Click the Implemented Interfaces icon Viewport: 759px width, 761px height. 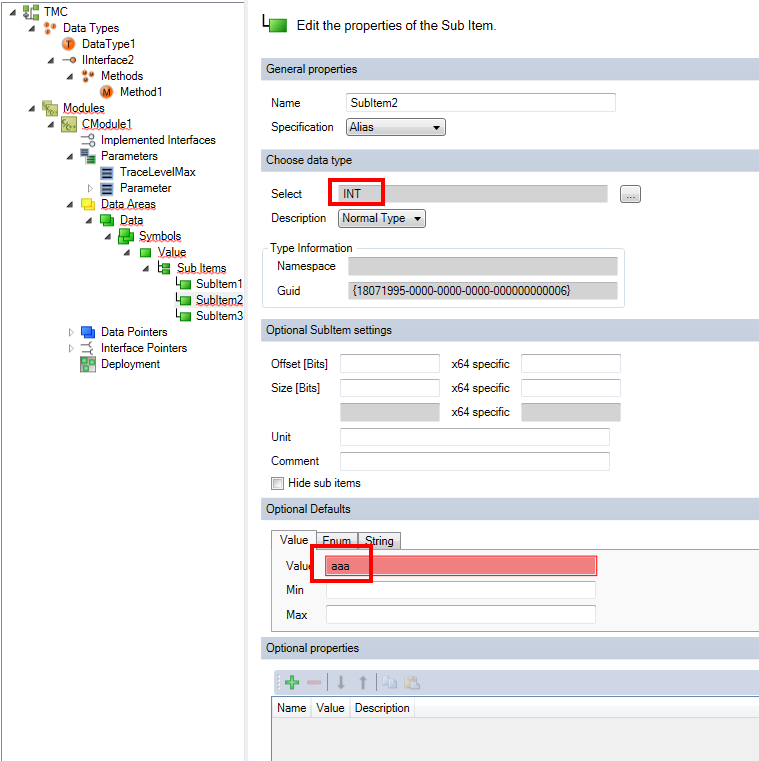click(x=88, y=140)
